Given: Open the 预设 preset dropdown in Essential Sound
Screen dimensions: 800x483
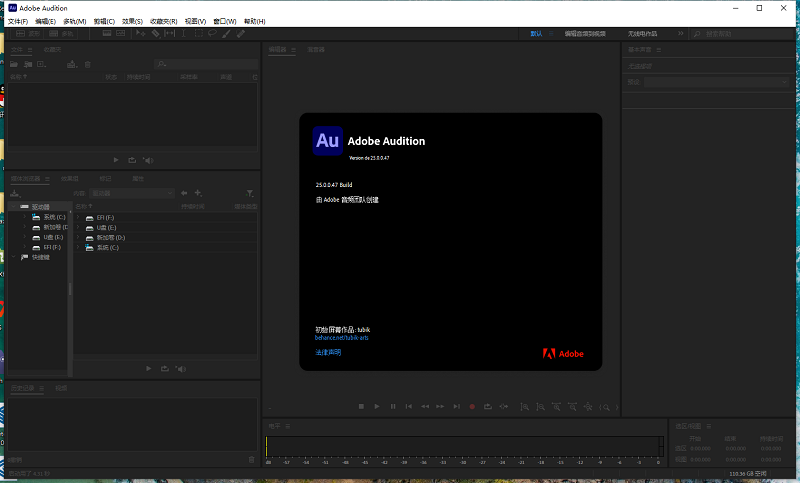Looking at the screenshot, I should pos(714,81).
